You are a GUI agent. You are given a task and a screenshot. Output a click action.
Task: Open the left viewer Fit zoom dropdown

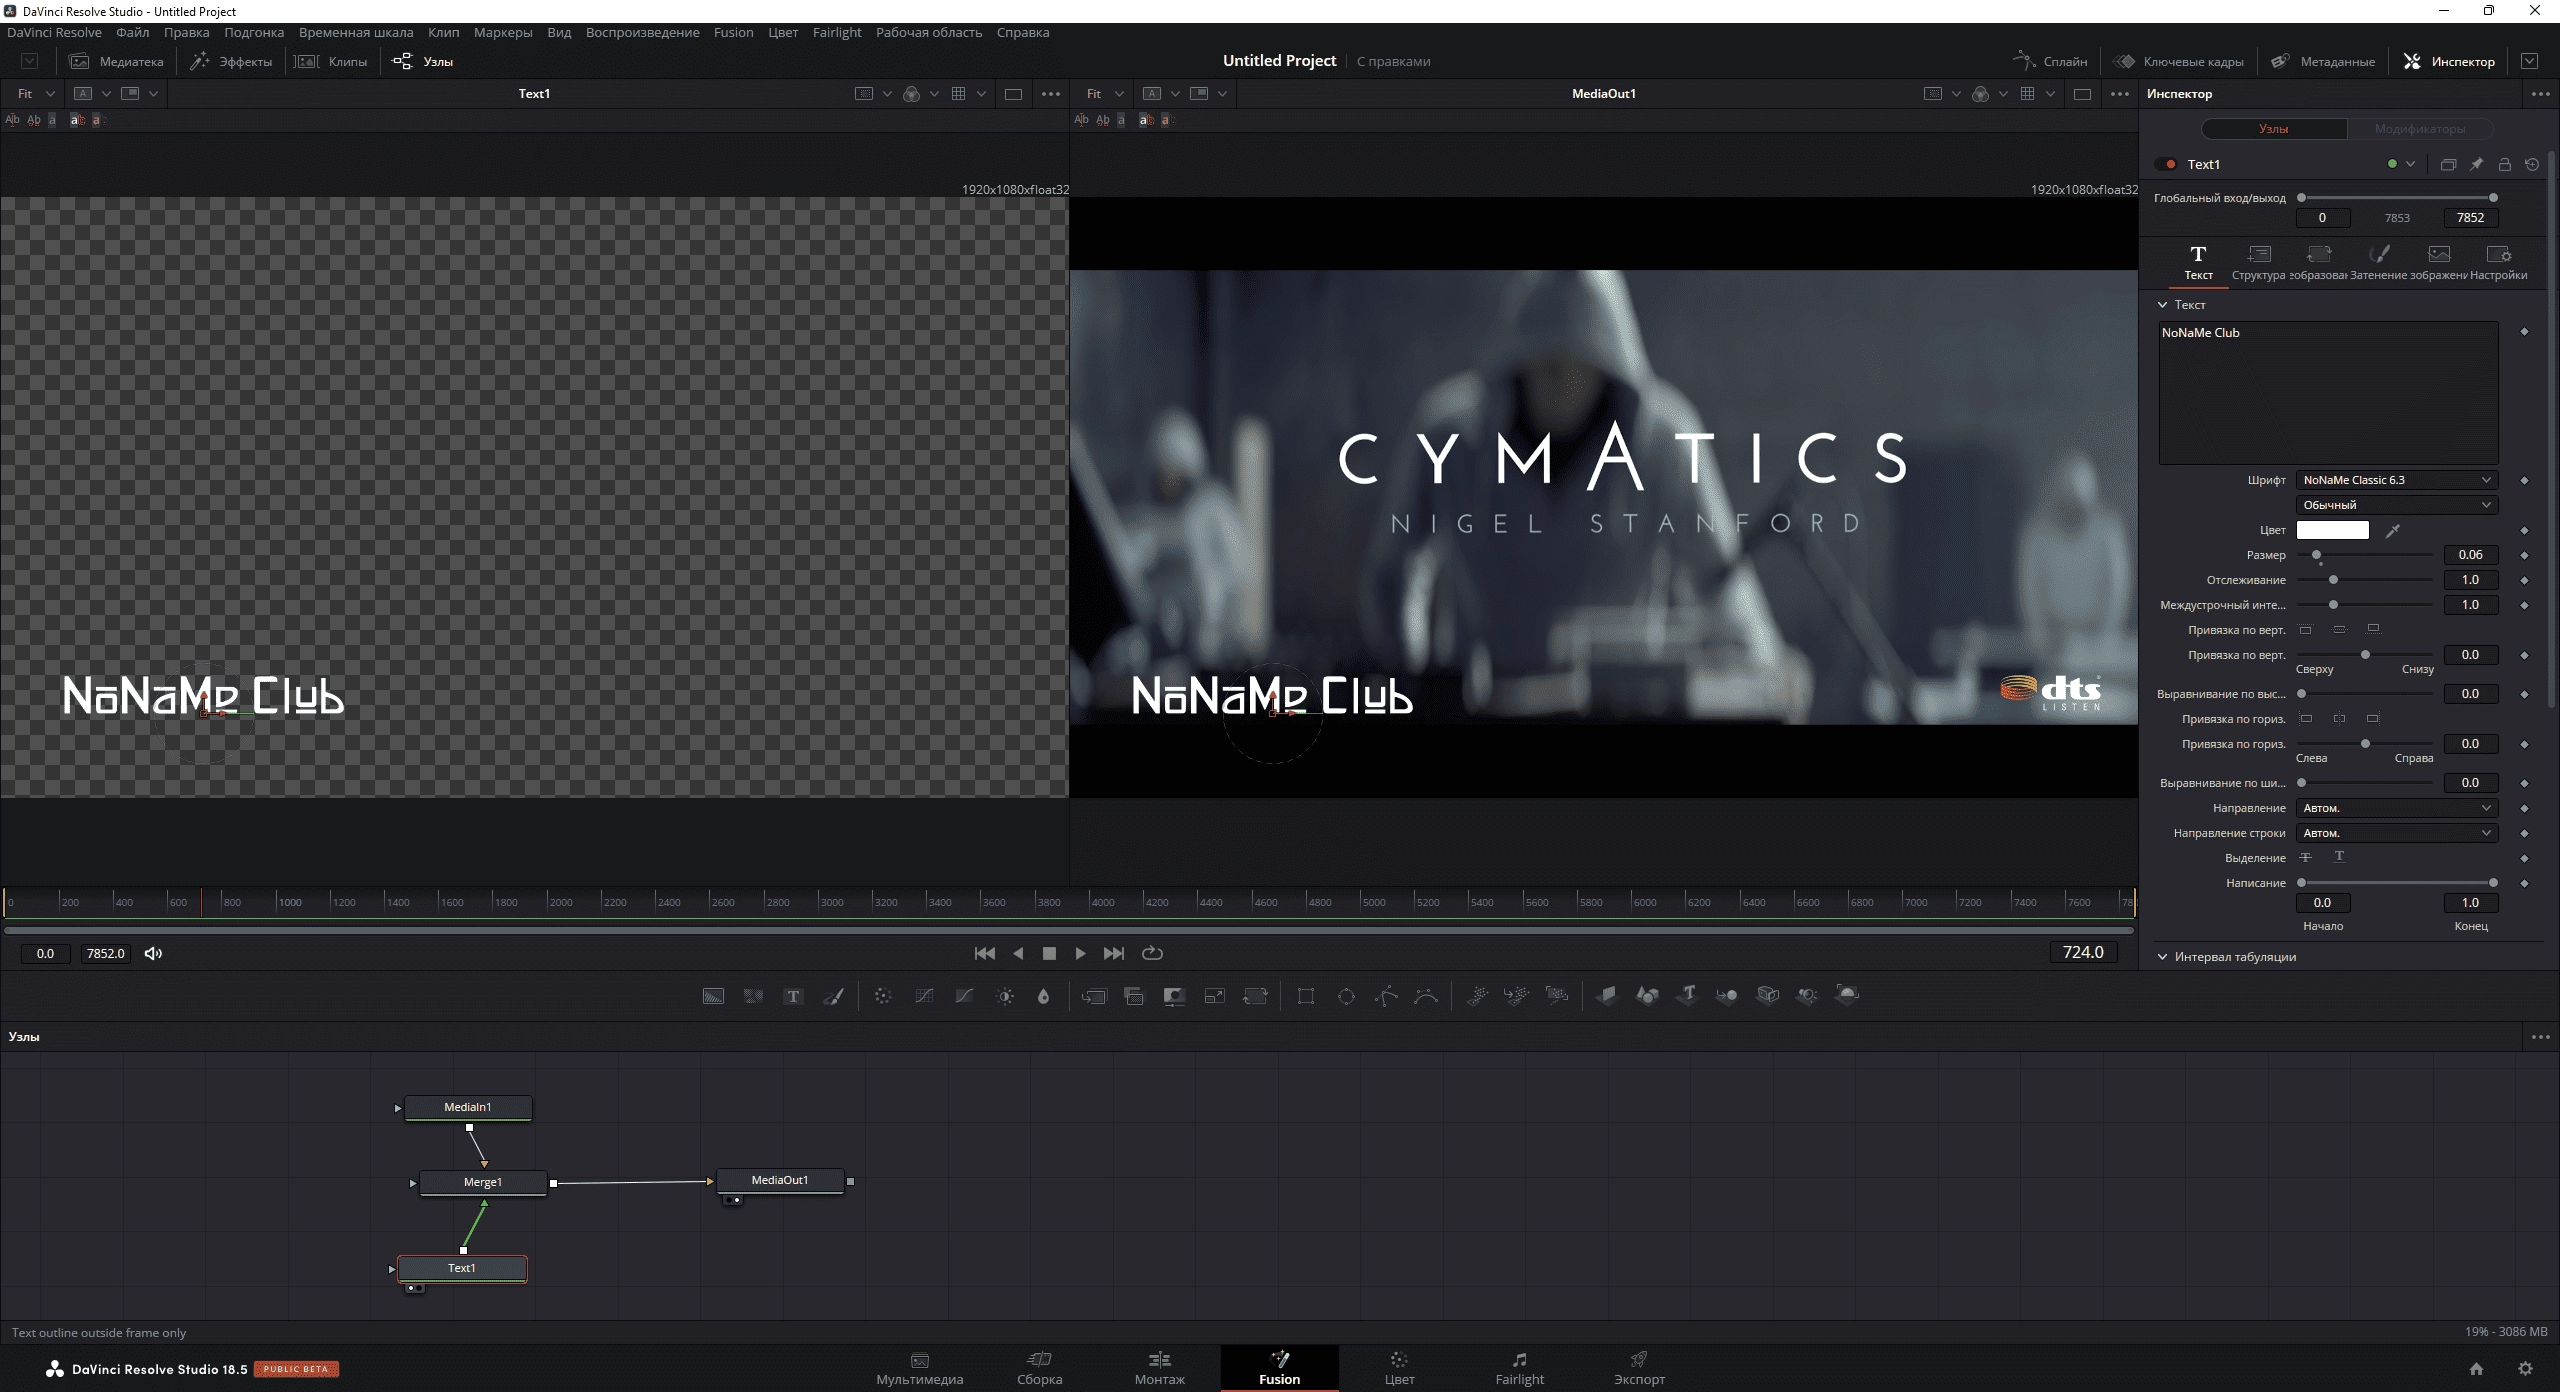click(x=35, y=93)
